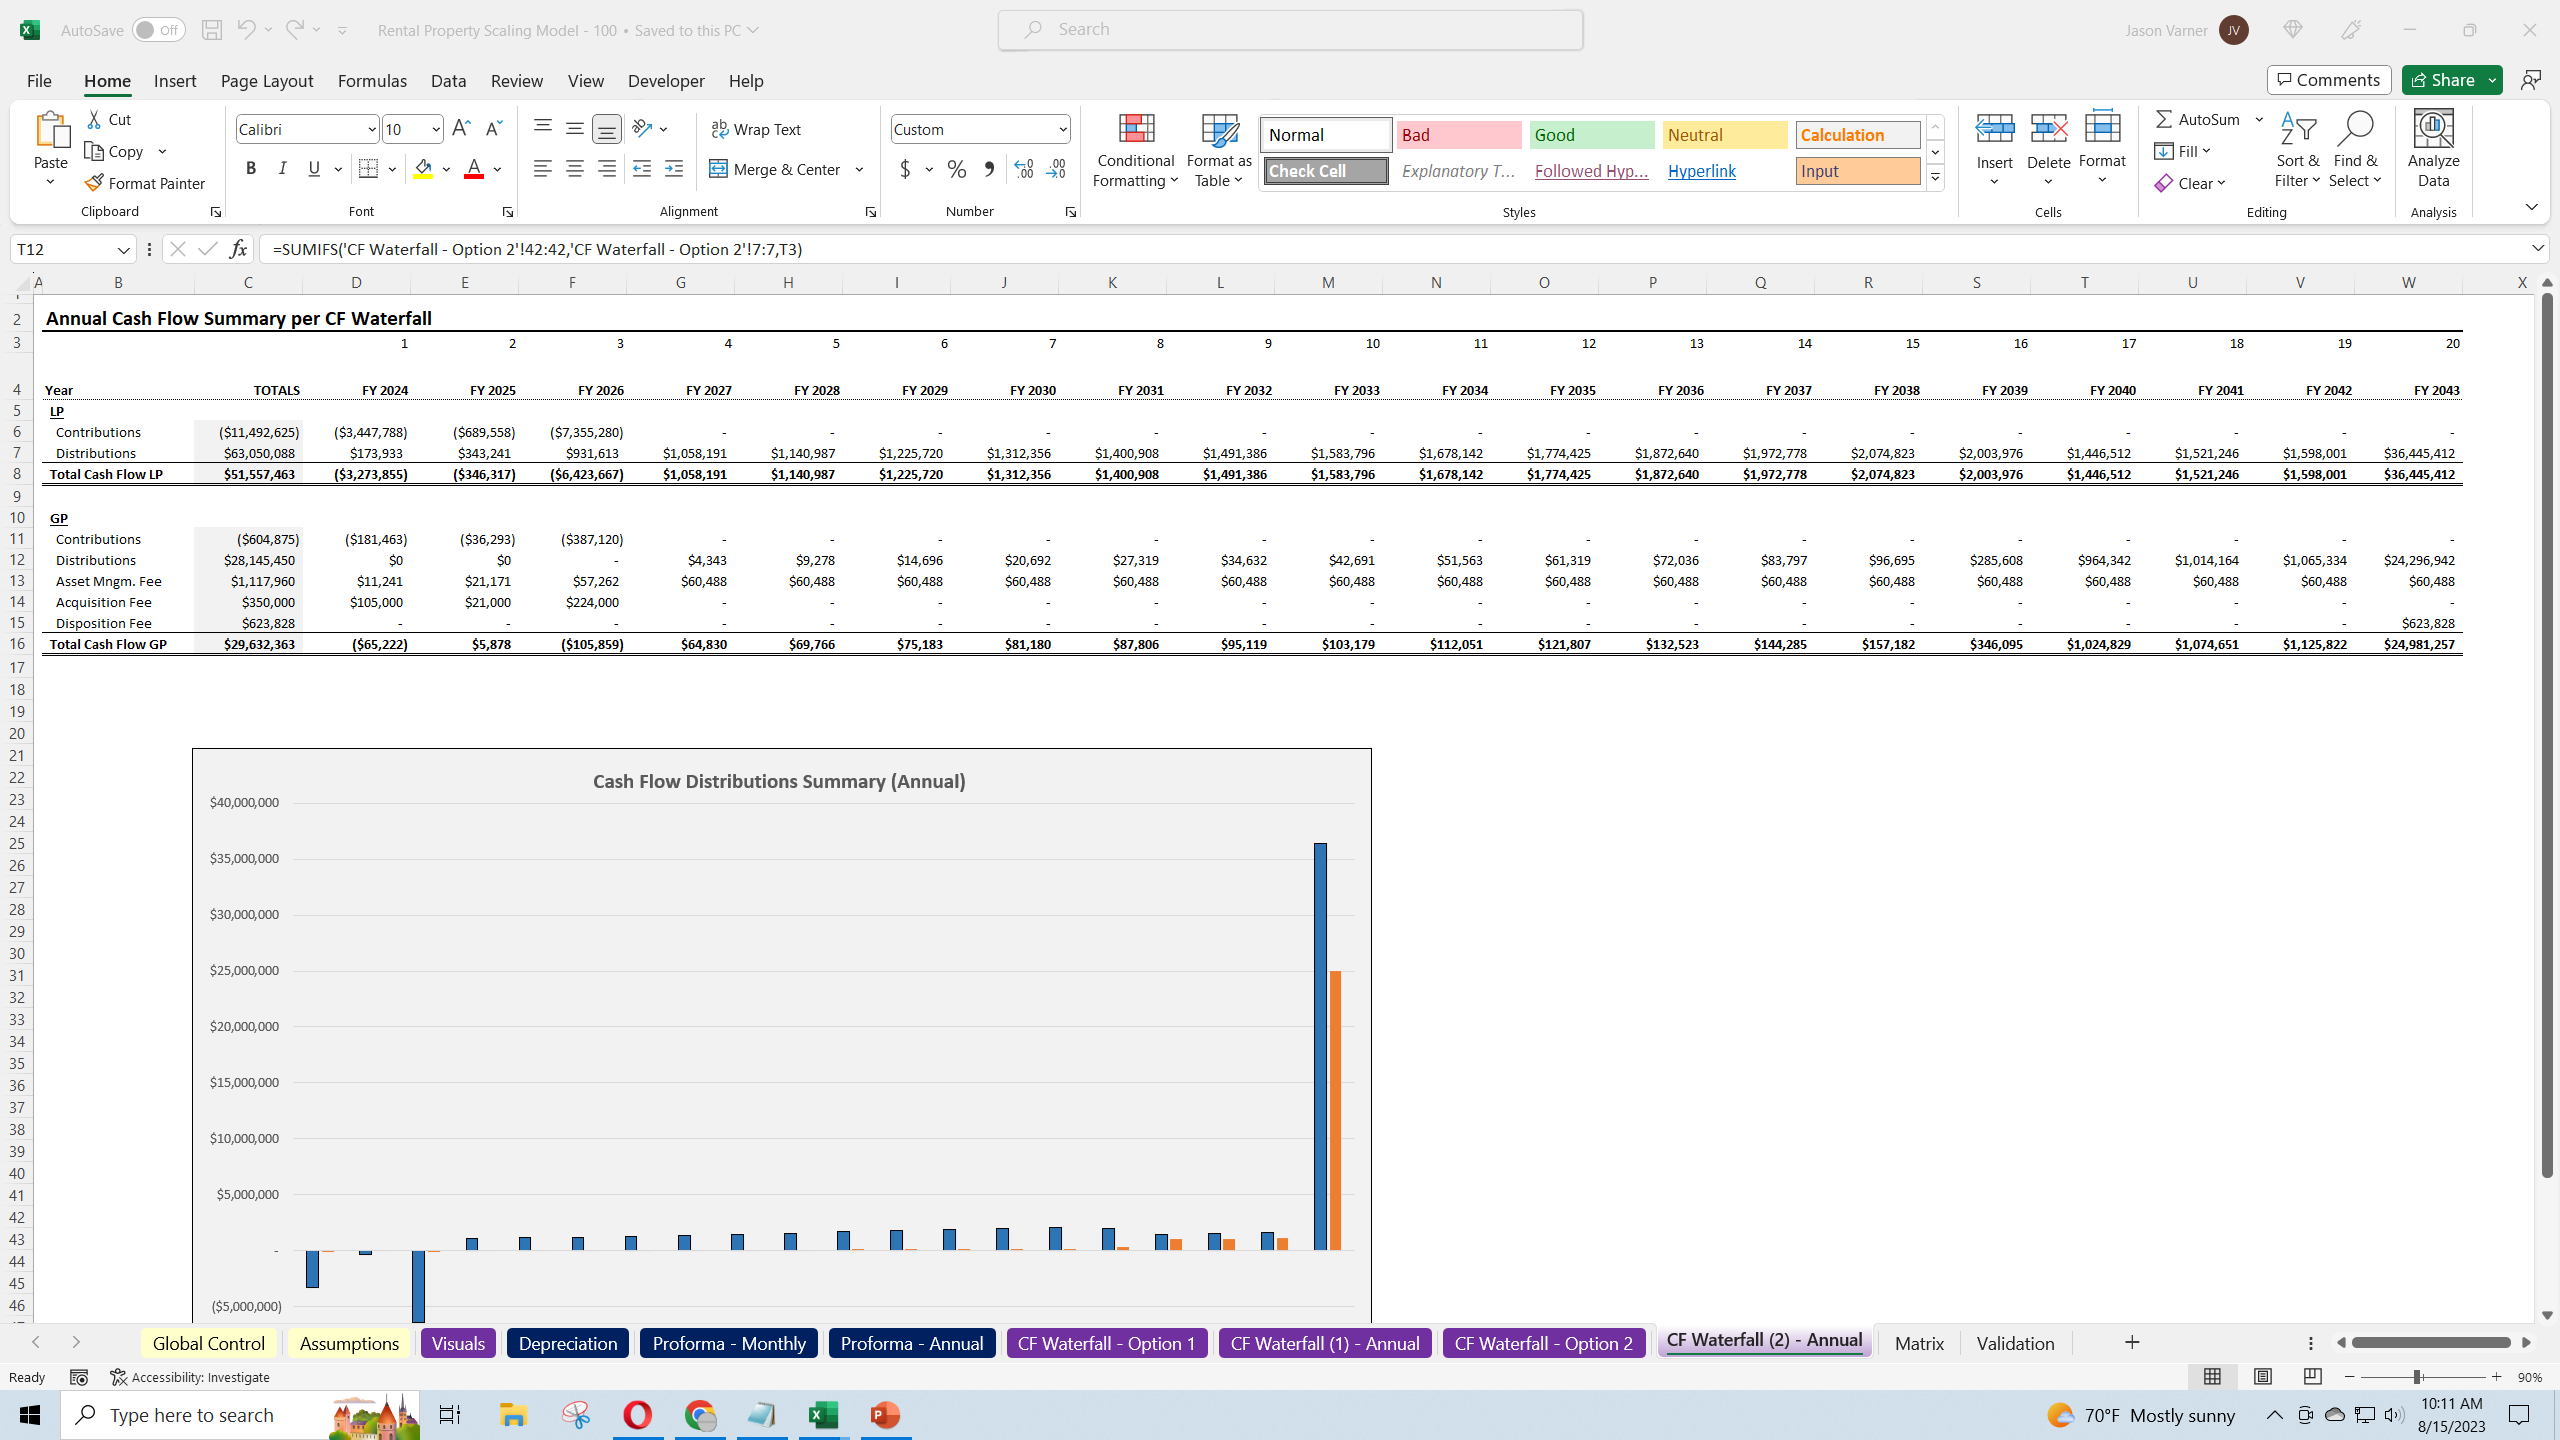Toggle Bold formatting

coord(251,169)
